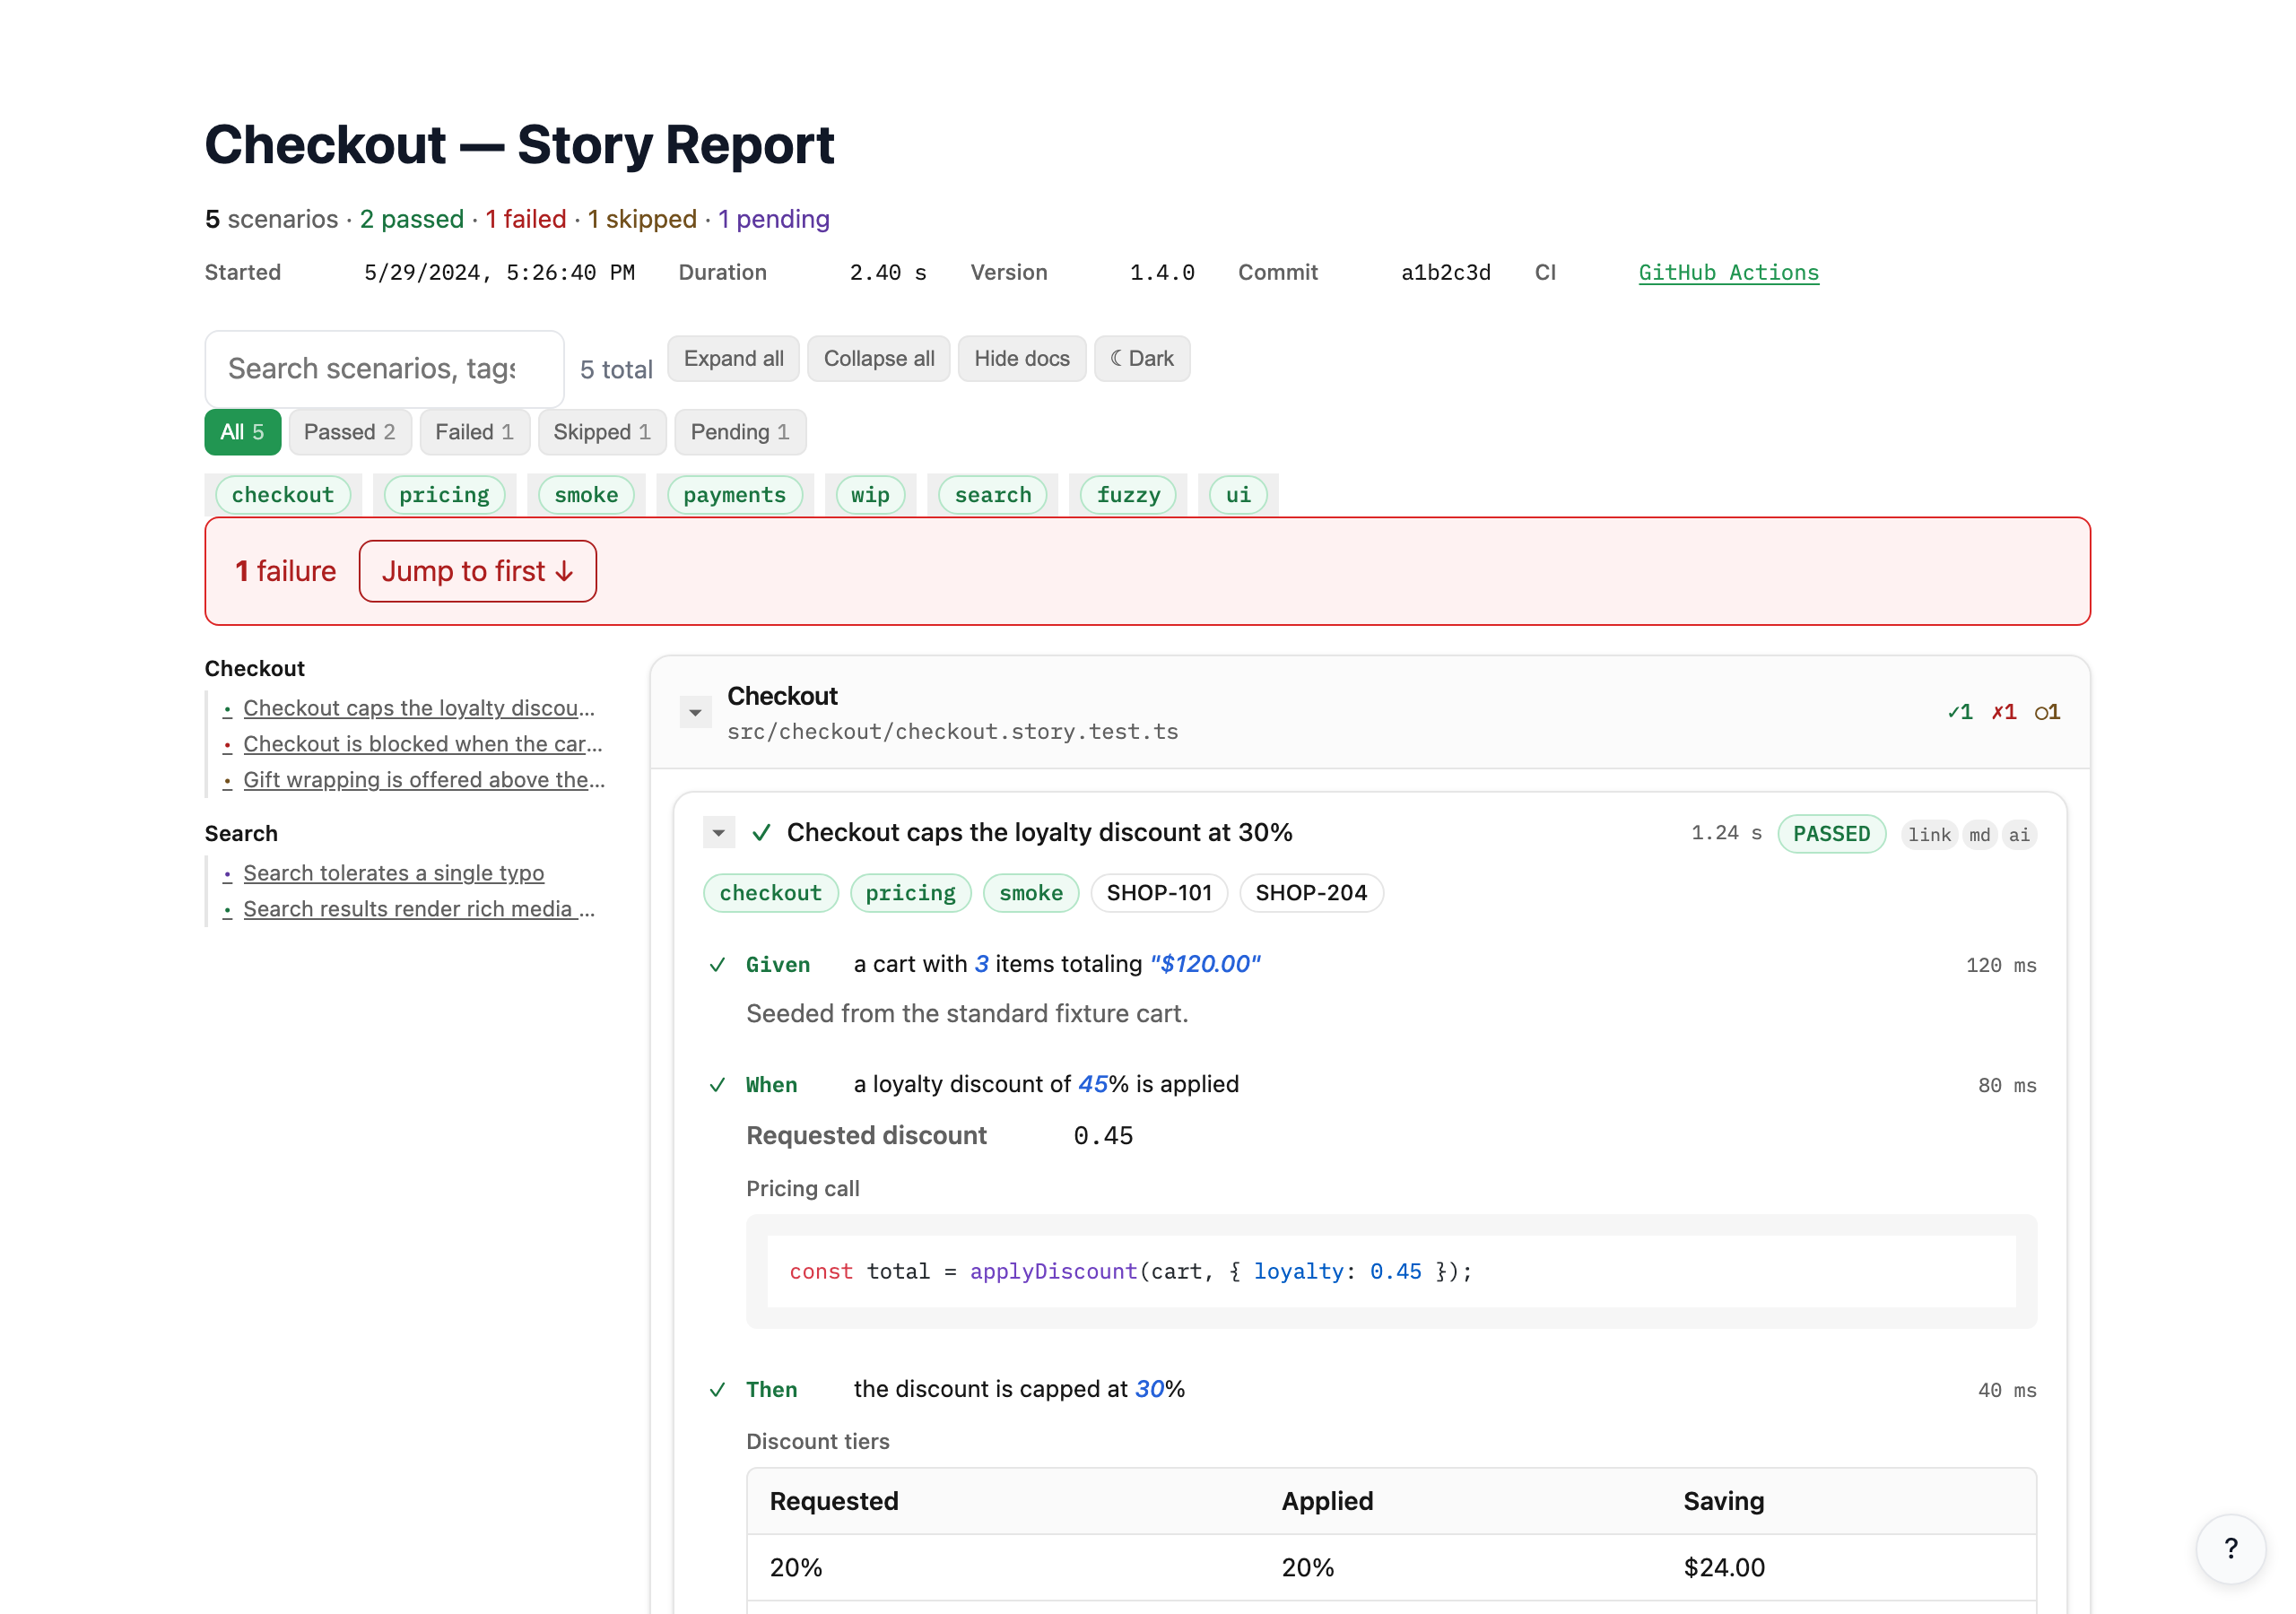Click the pricing call code block
2296x1614 pixels.
(x=1391, y=1272)
